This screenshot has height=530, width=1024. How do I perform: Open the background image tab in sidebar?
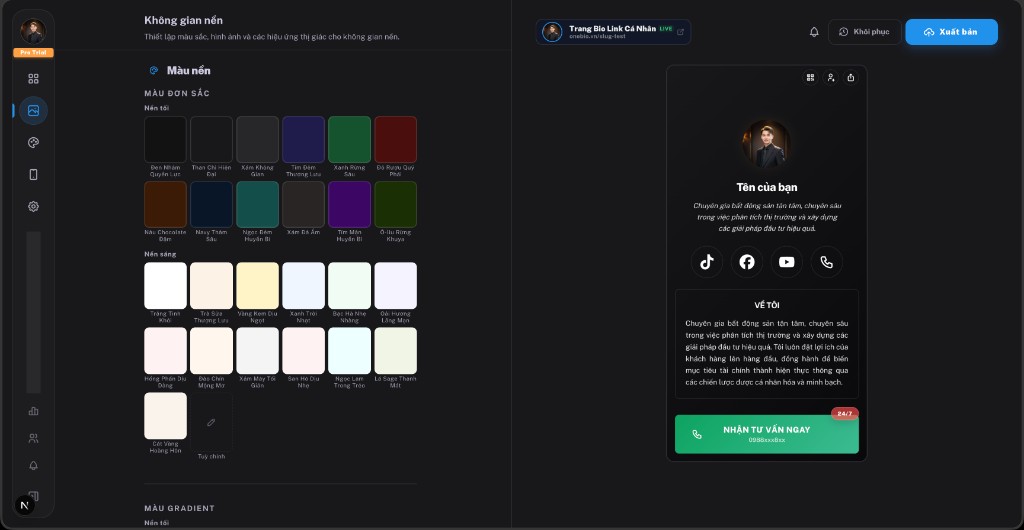(x=33, y=111)
